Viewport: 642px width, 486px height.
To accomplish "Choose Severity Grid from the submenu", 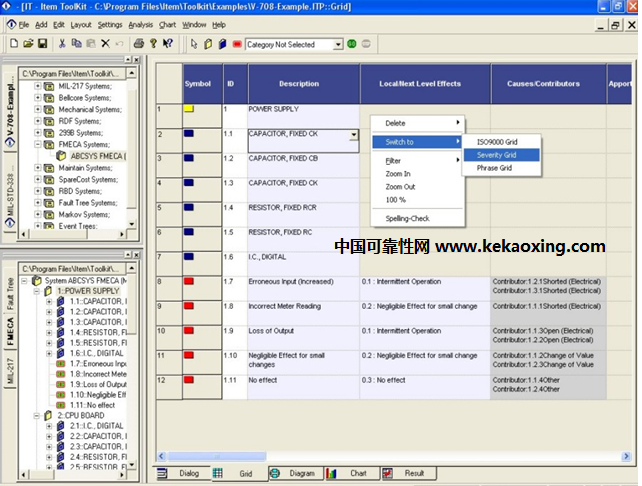I will click(x=497, y=155).
